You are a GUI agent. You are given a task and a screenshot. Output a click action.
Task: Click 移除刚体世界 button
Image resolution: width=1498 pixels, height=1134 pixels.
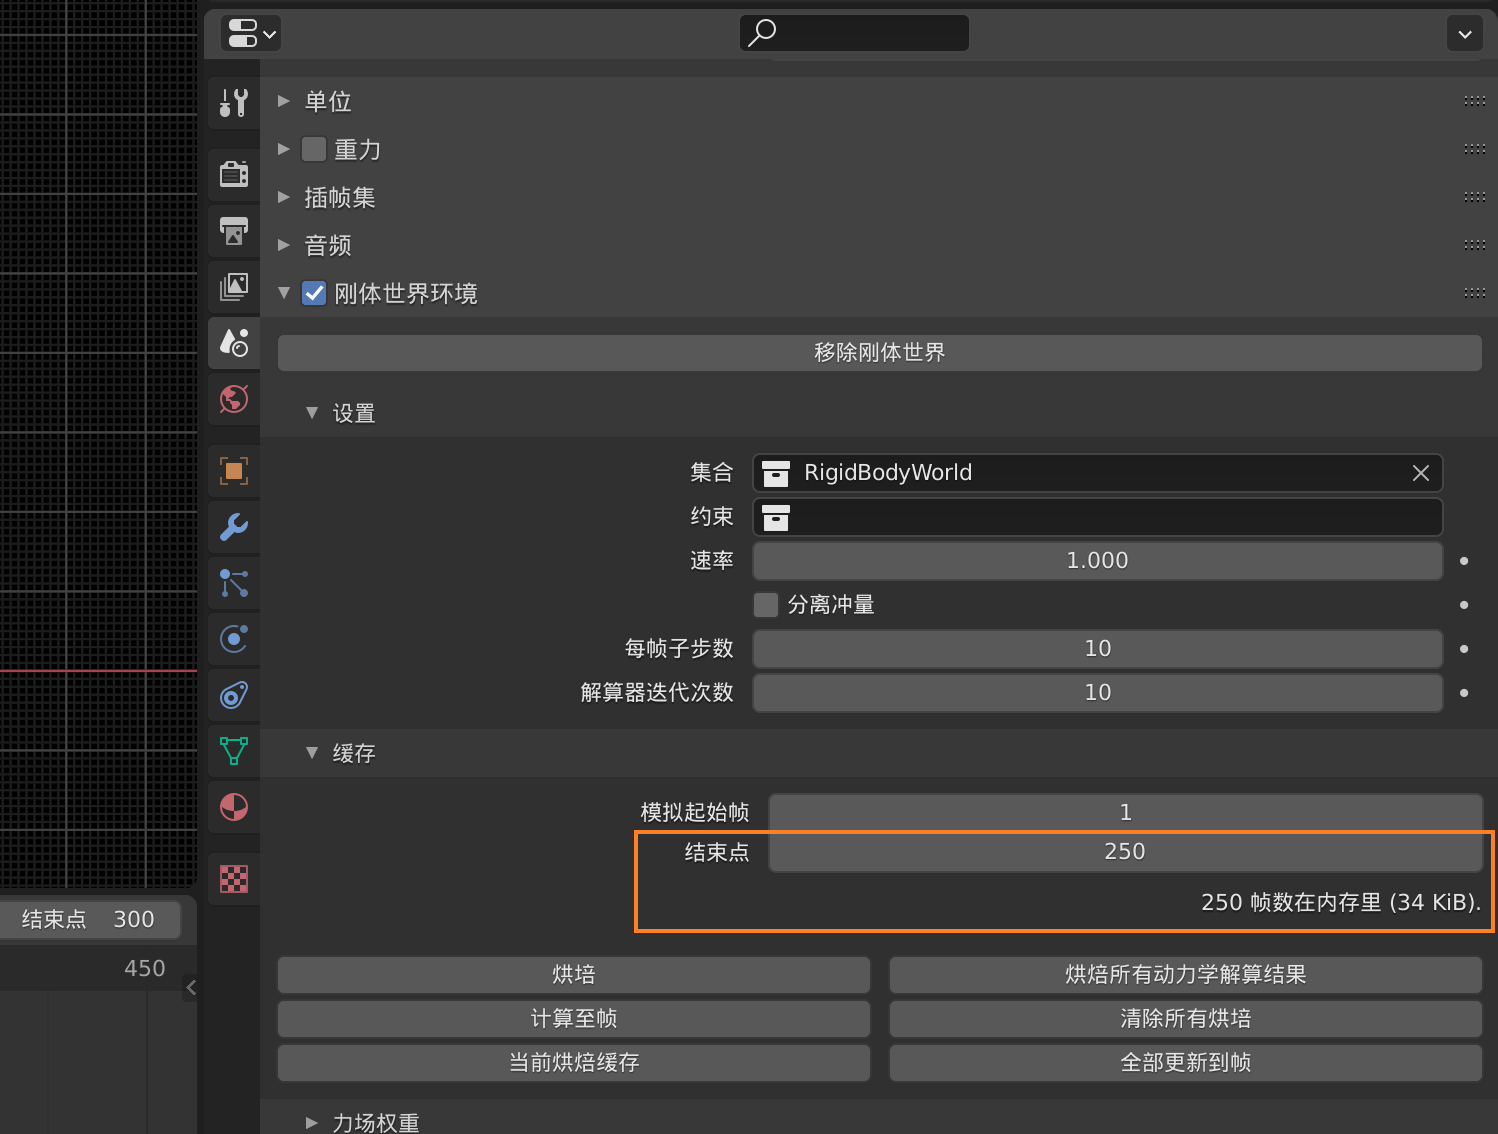click(879, 353)
